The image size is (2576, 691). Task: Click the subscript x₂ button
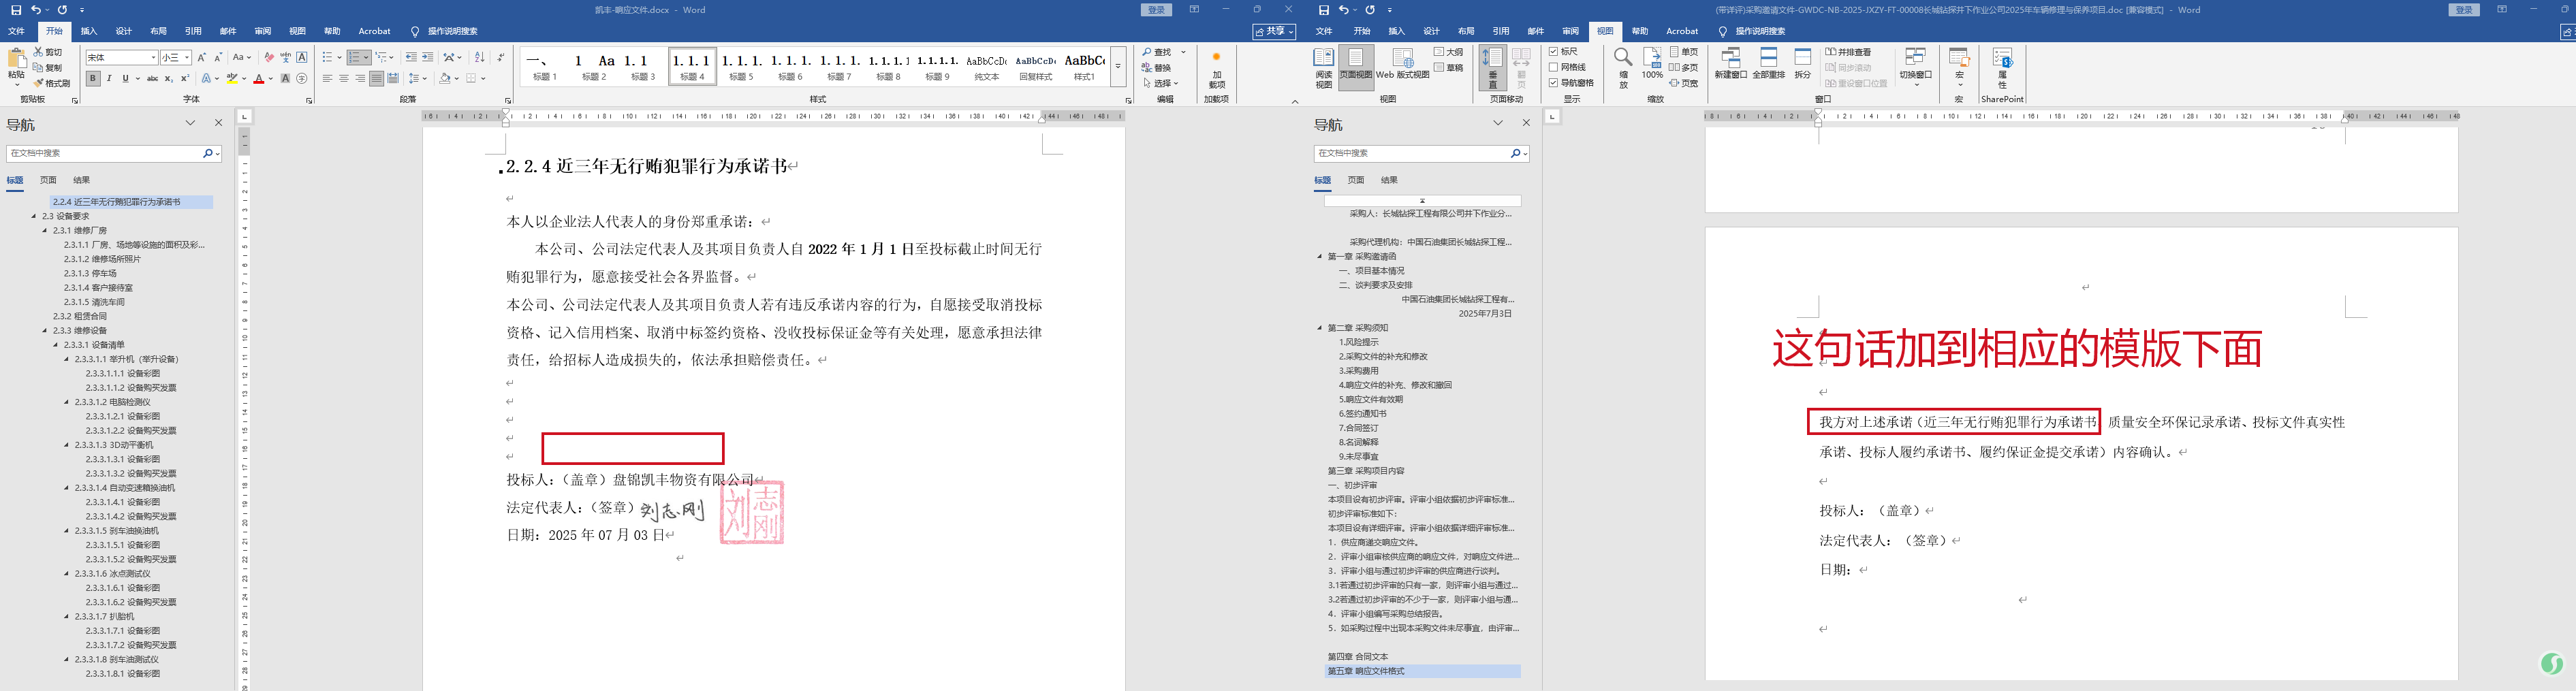point(168,78)
